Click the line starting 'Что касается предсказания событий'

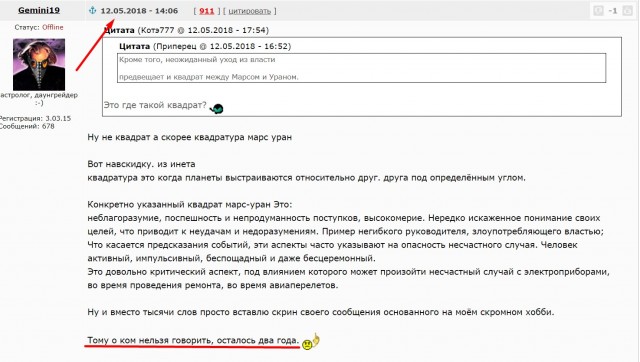(333, 245)
